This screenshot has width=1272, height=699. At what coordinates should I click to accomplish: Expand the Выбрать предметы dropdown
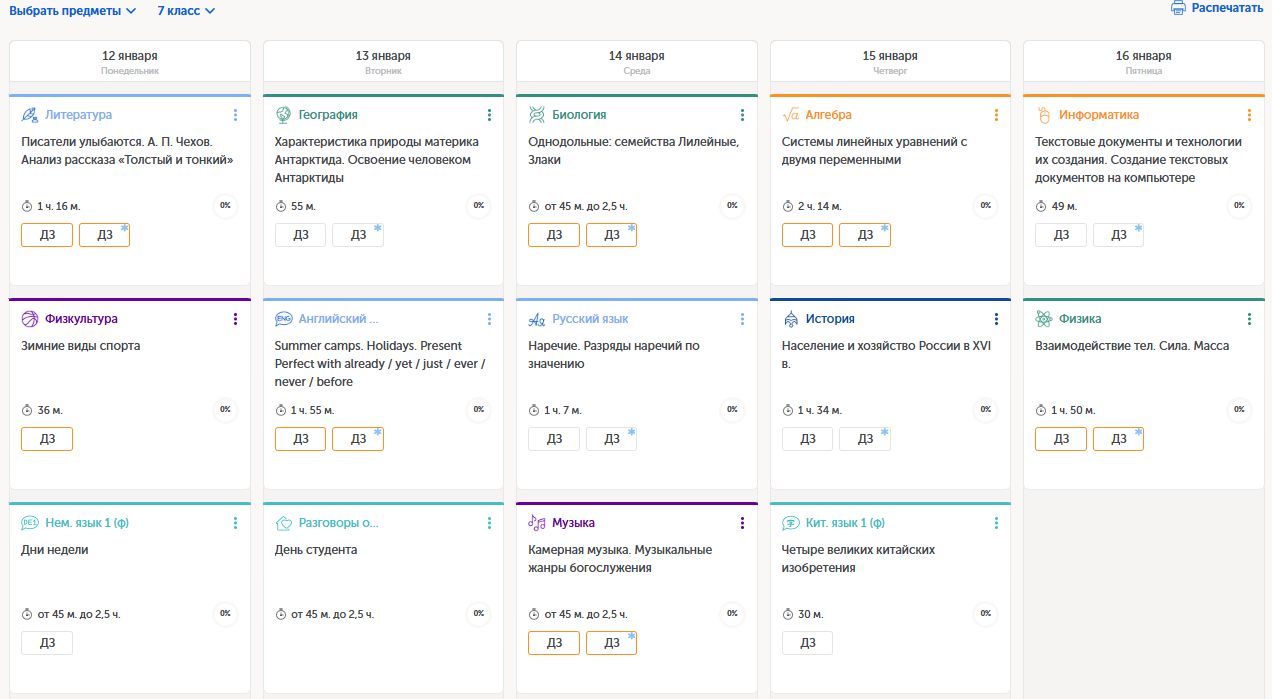[x=72, y=11]
